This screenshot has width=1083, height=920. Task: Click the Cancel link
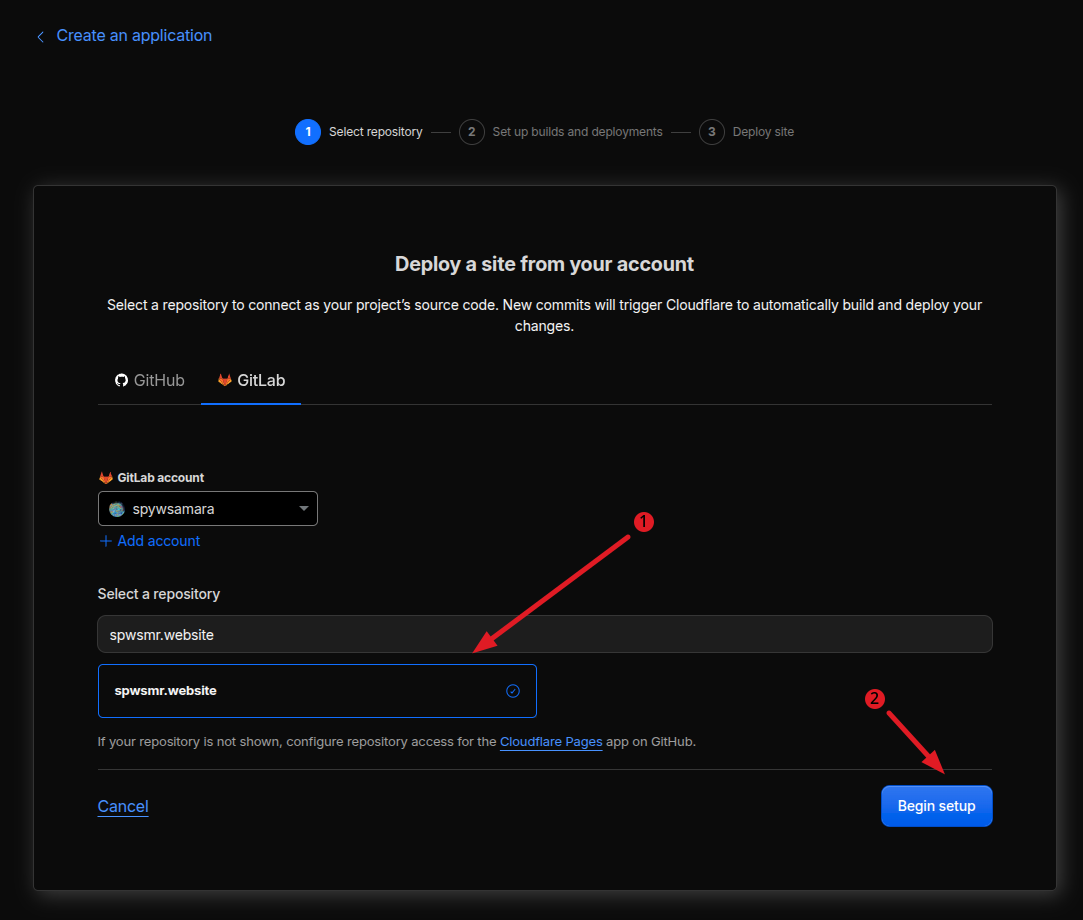[123, 806]
